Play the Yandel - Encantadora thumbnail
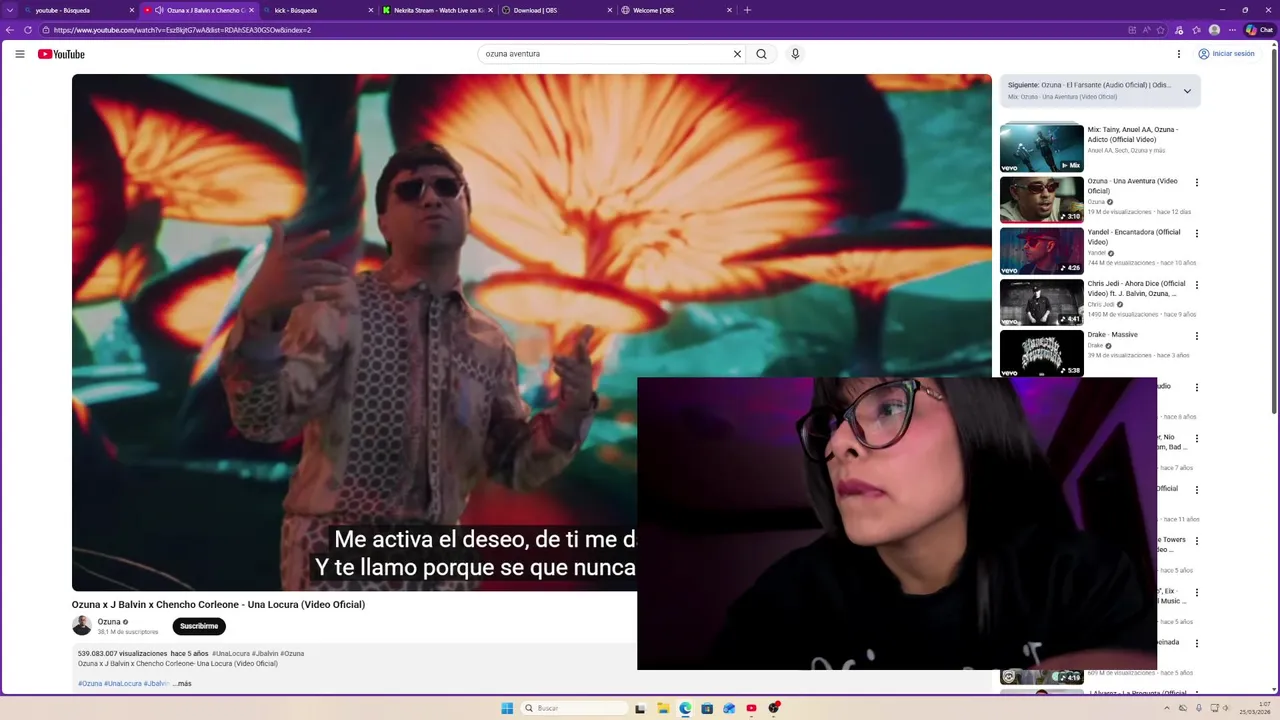This screenshot has width=1280, height=720. click(1042, 250)
